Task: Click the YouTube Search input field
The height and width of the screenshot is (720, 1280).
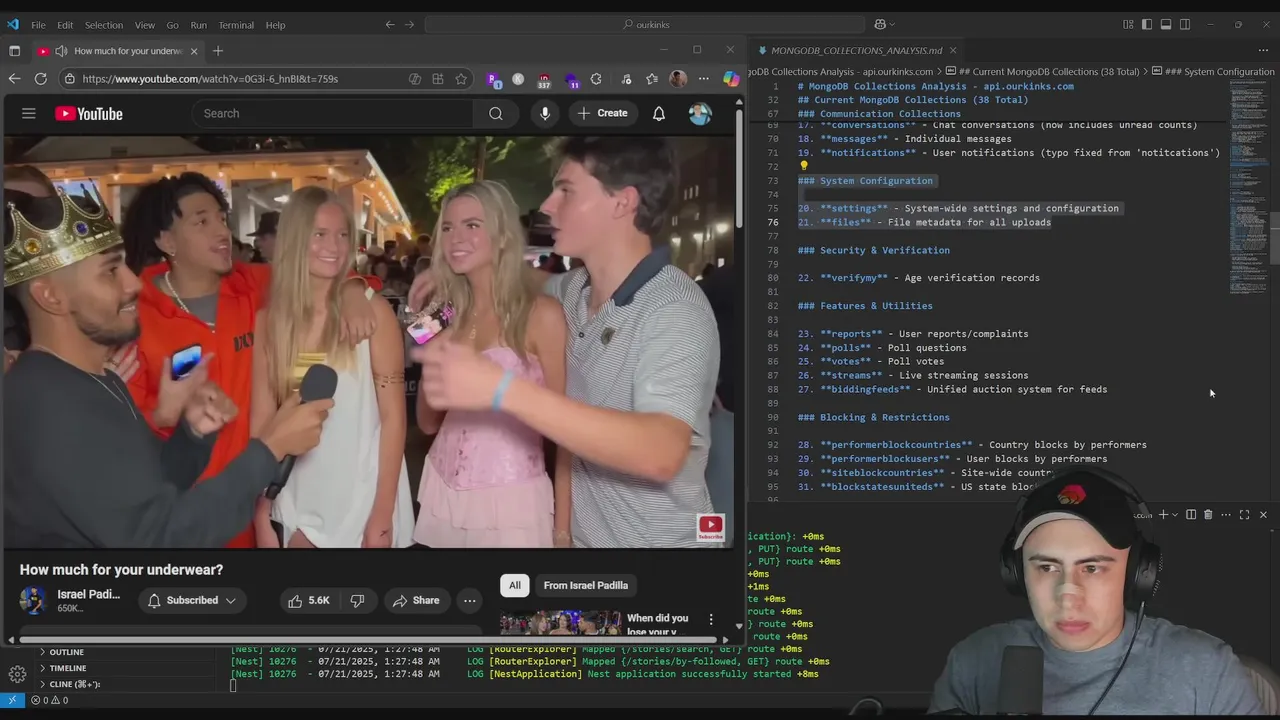Action: (x=333, y=114)
